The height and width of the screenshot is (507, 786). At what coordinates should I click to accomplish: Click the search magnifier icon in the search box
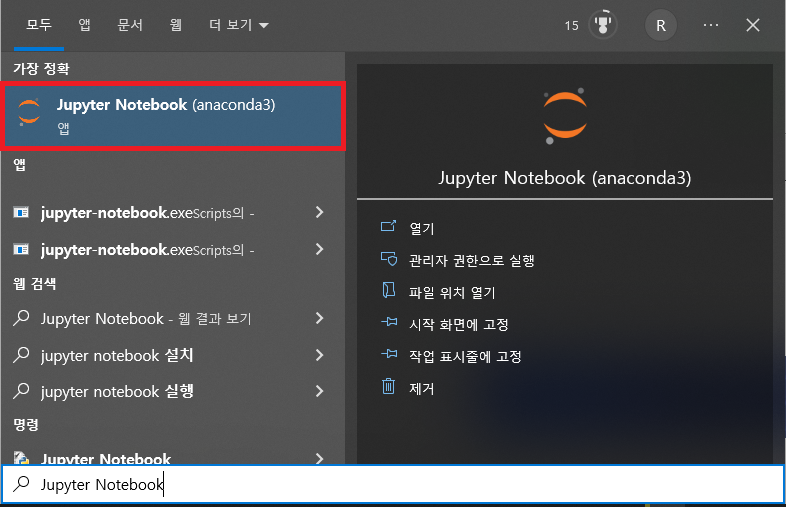pyautogui.click(x=22, y=483)
